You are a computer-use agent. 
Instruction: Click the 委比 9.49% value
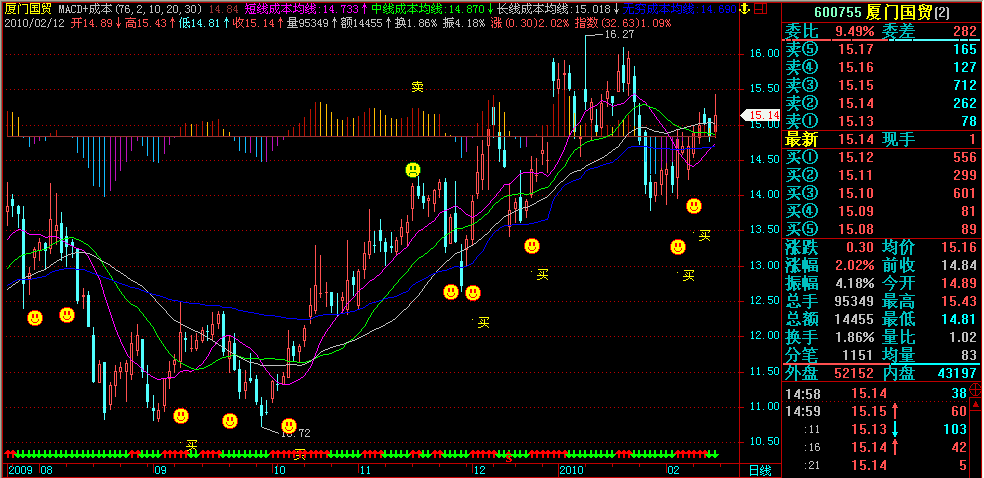[x=855, y=31]
